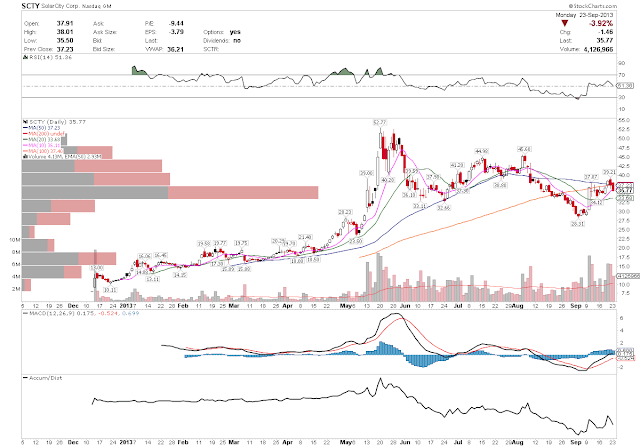The height and width of the screenshot is (447, 640).
Task: Click the Low value 35.50
Action: 65,40
